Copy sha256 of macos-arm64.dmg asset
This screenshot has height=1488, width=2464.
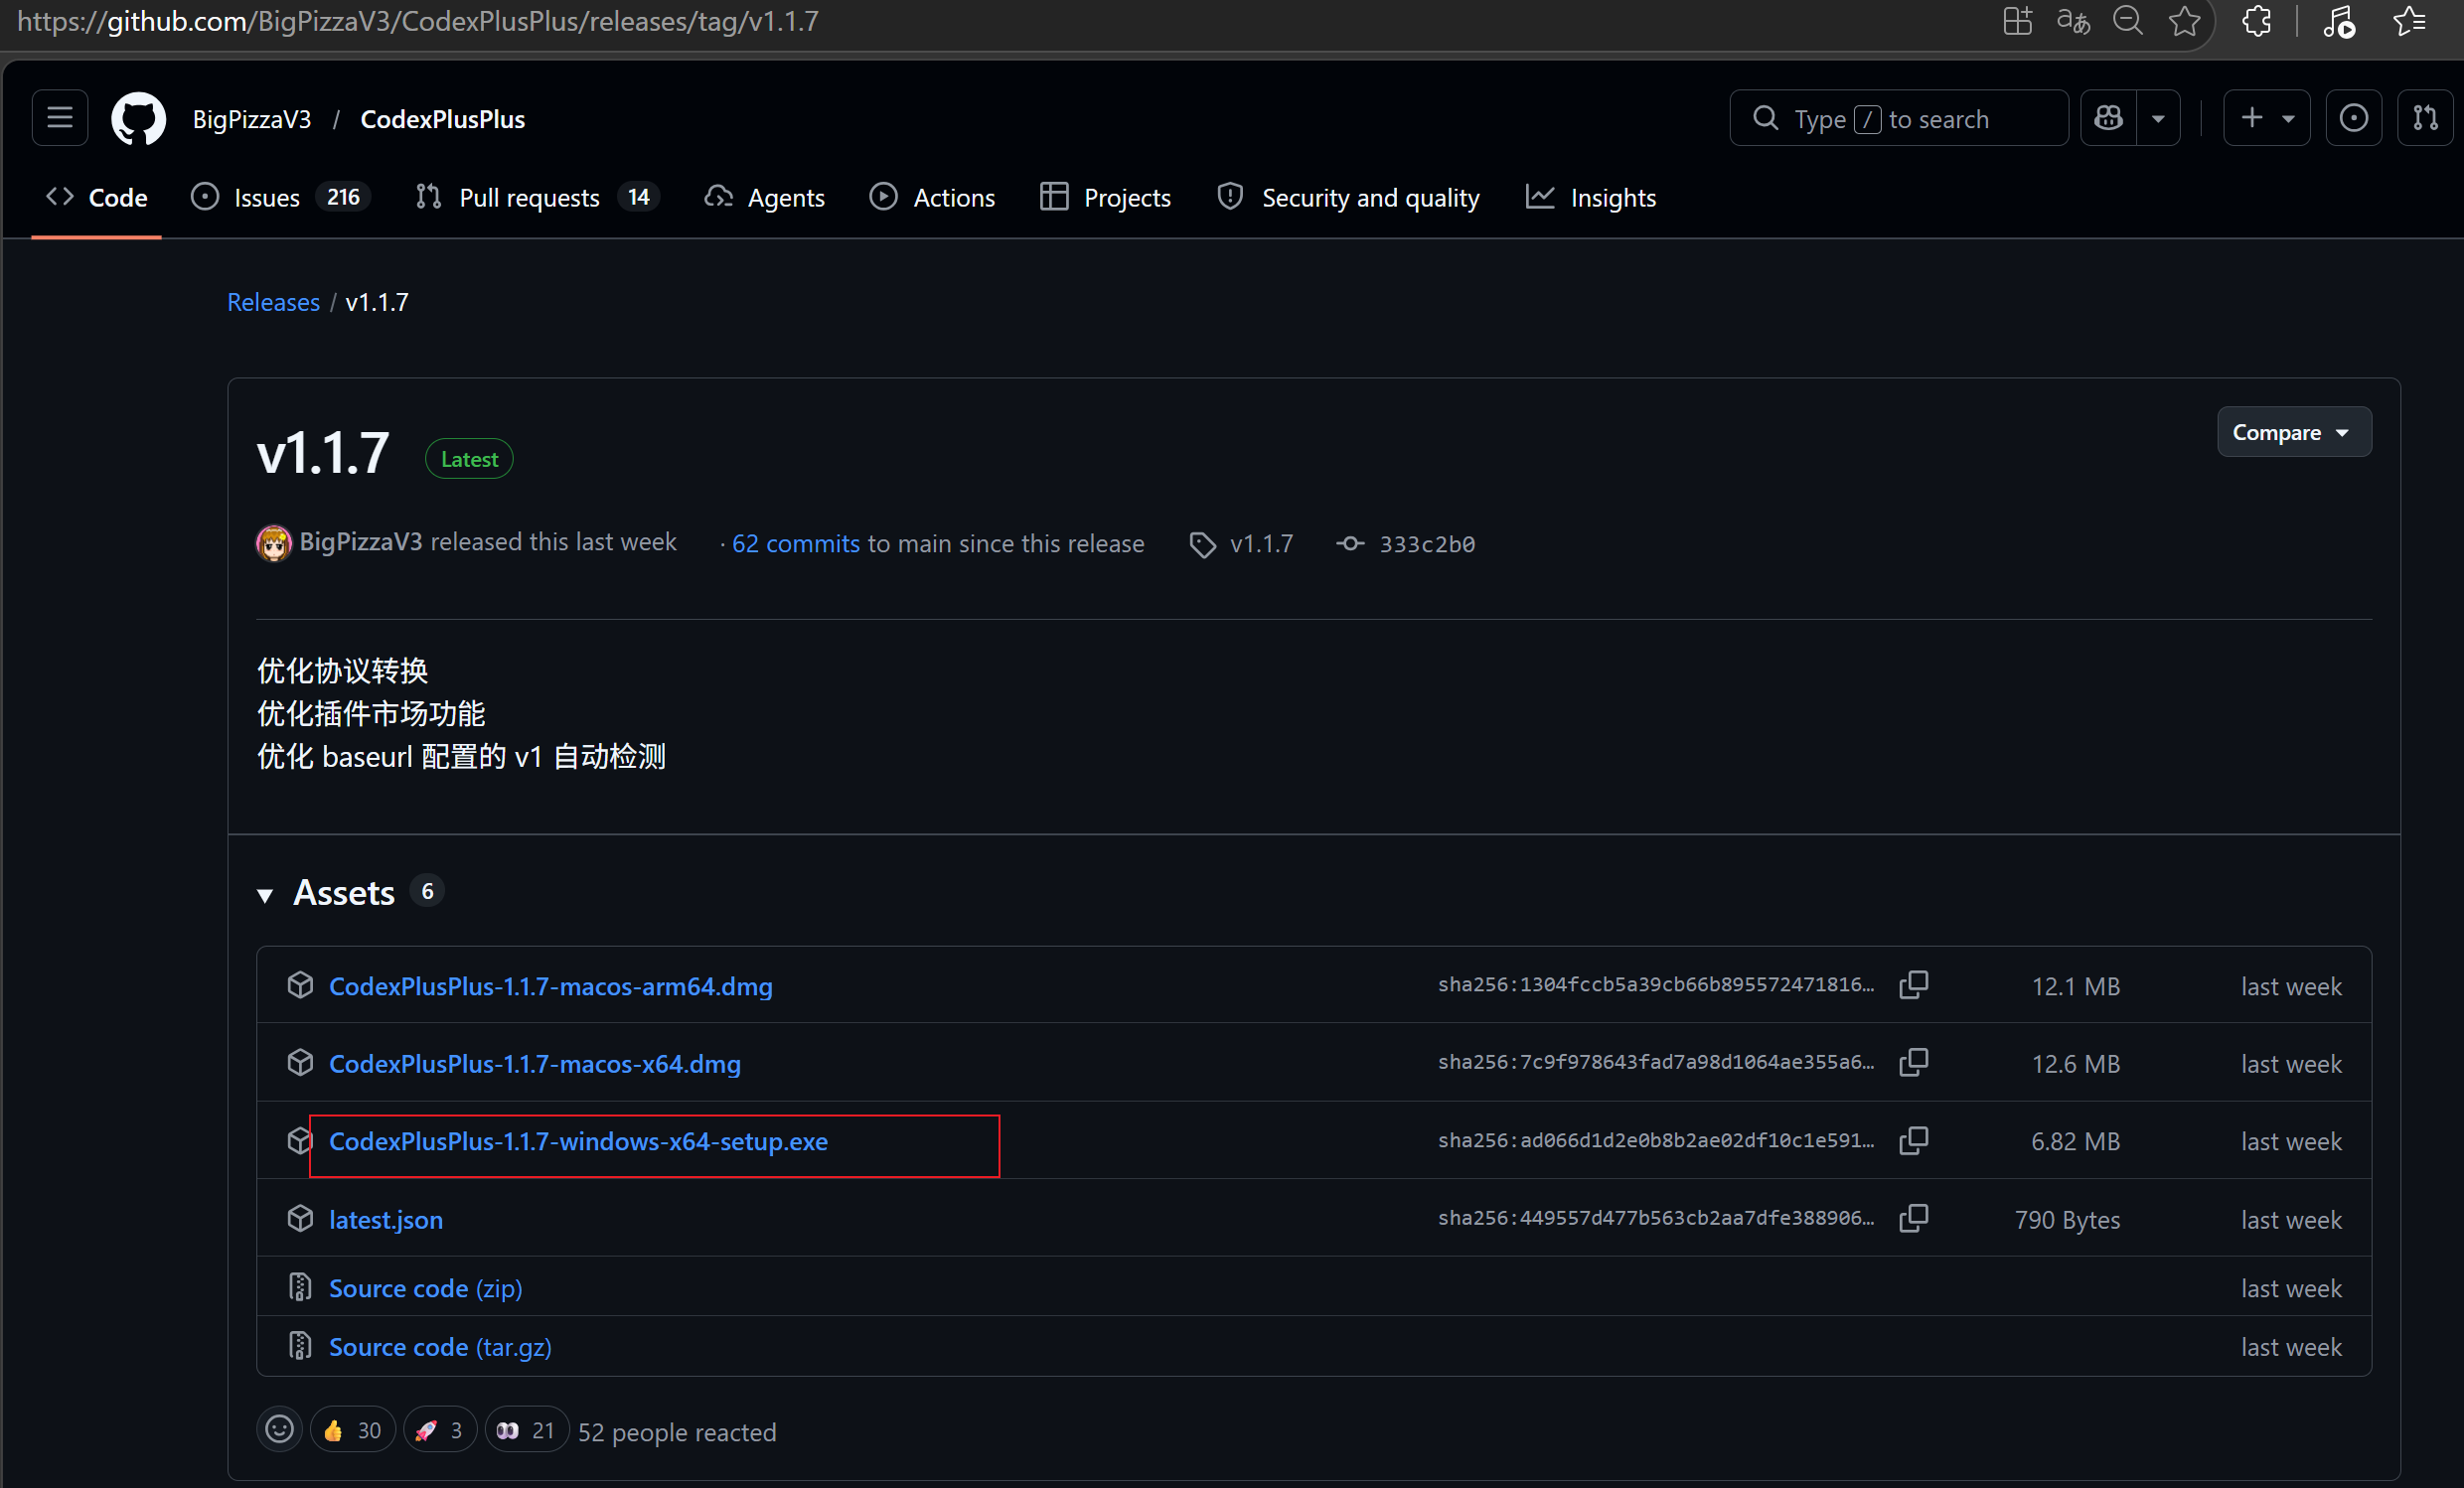[x=1914, y=985]
